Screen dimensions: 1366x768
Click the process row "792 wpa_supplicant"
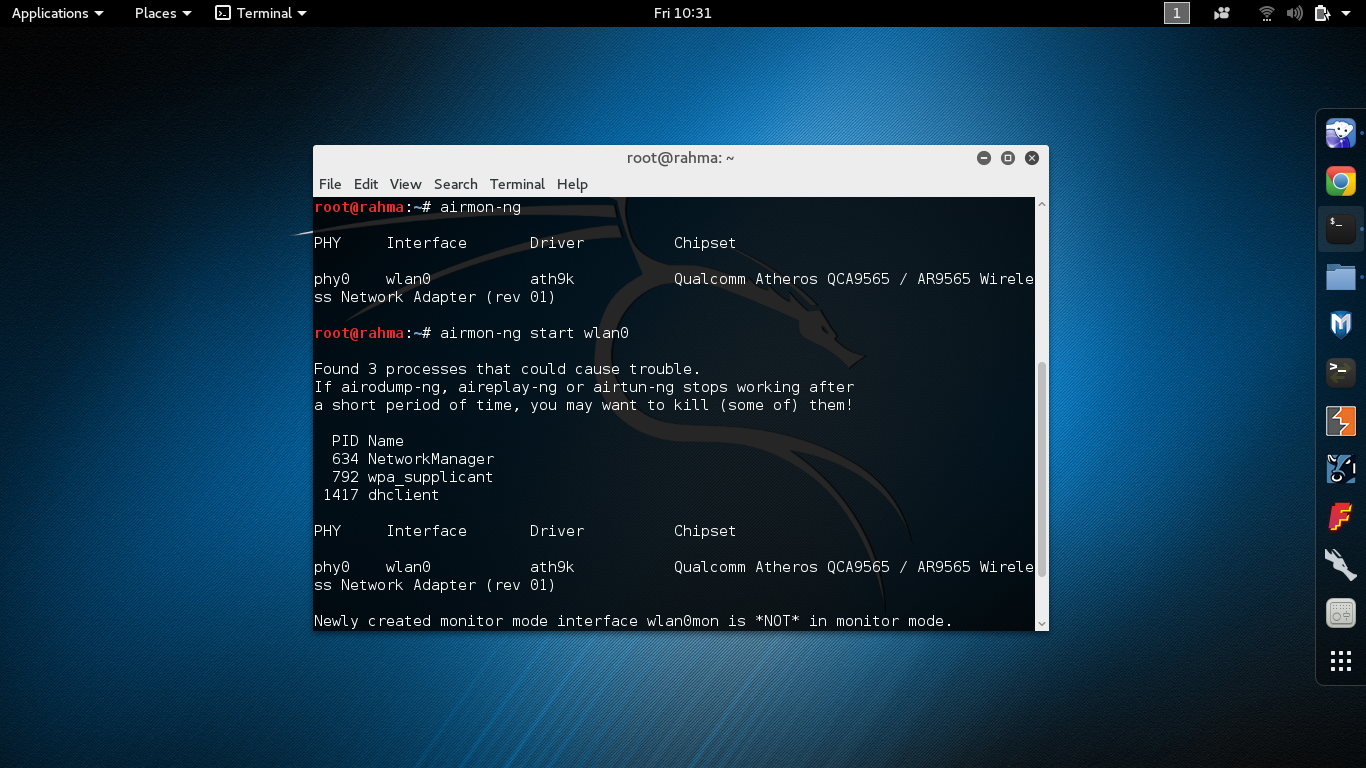click(413, 477)
